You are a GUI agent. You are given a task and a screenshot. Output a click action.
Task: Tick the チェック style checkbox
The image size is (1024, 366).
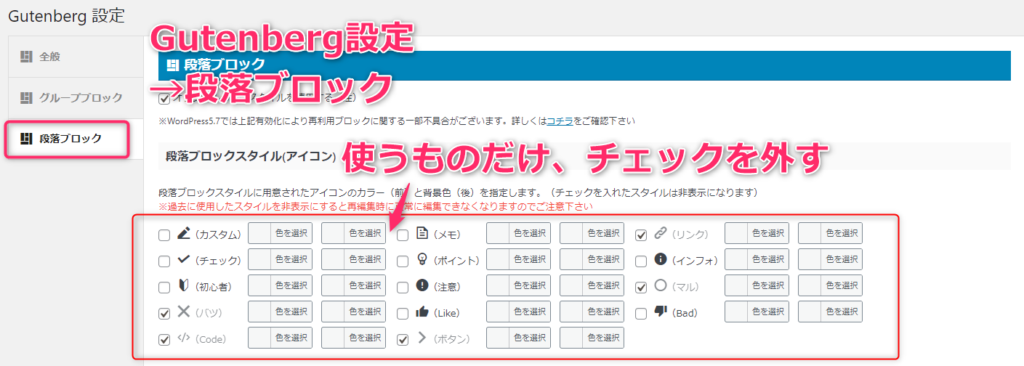click(x=165, y=261)
